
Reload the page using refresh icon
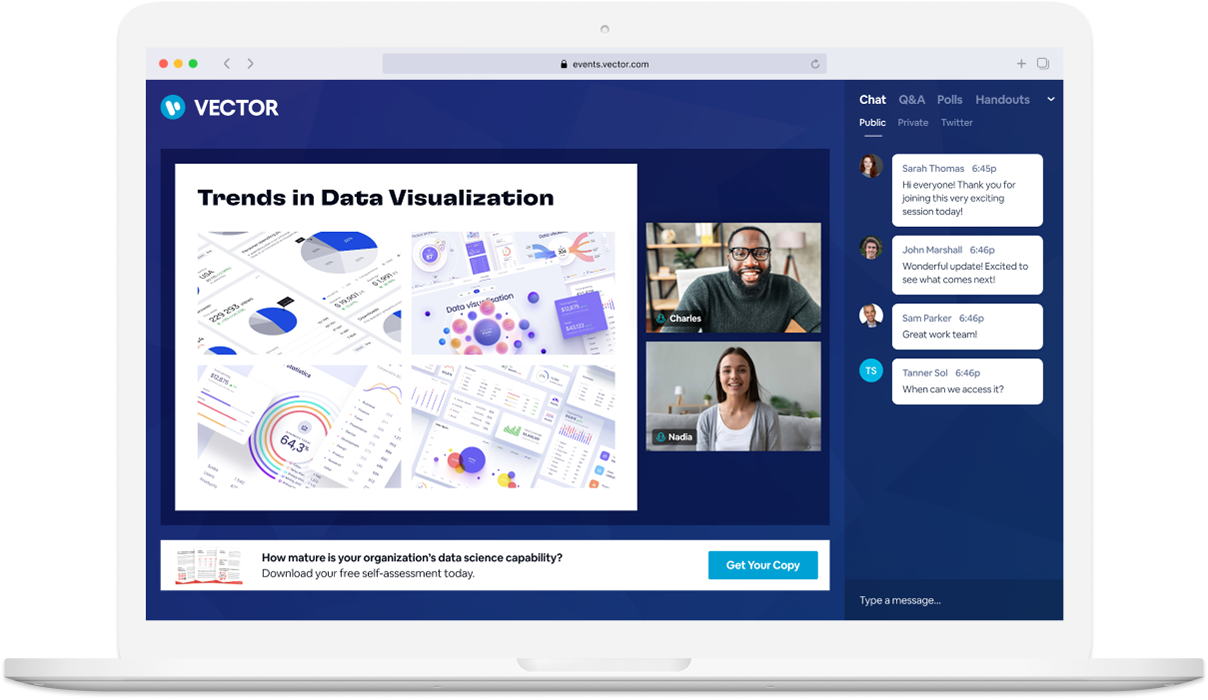click(815, 64)
